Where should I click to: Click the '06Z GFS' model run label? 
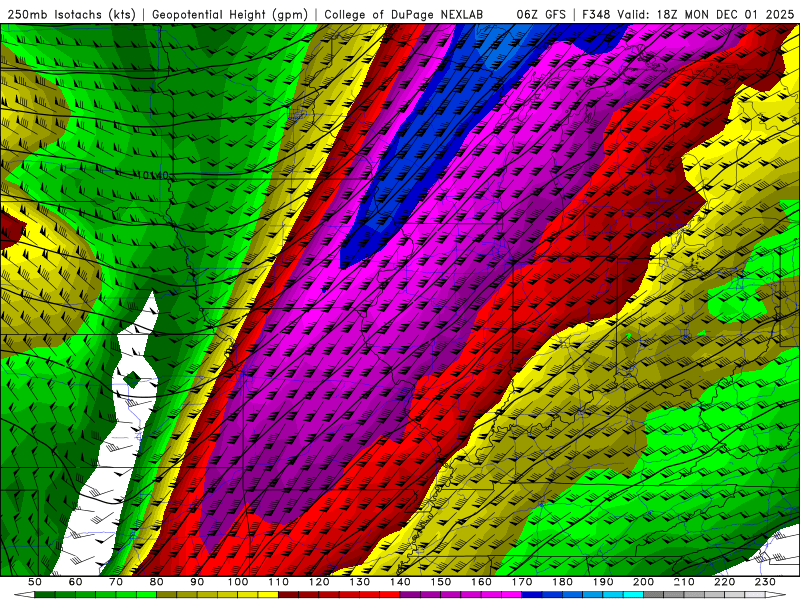pos(541,15)
